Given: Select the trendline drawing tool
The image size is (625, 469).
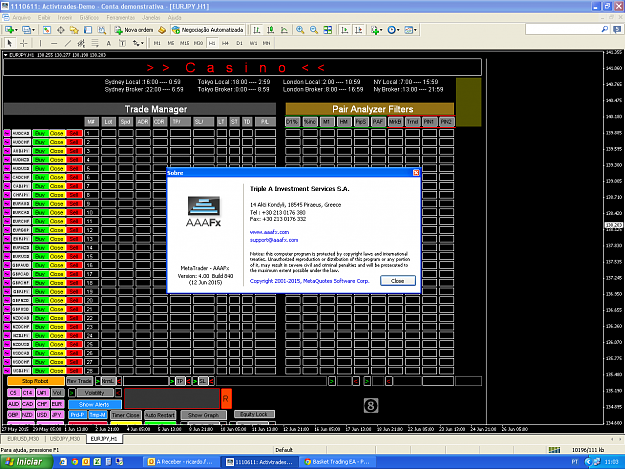Looking at the screenshot, I should (x=68, y=43).
